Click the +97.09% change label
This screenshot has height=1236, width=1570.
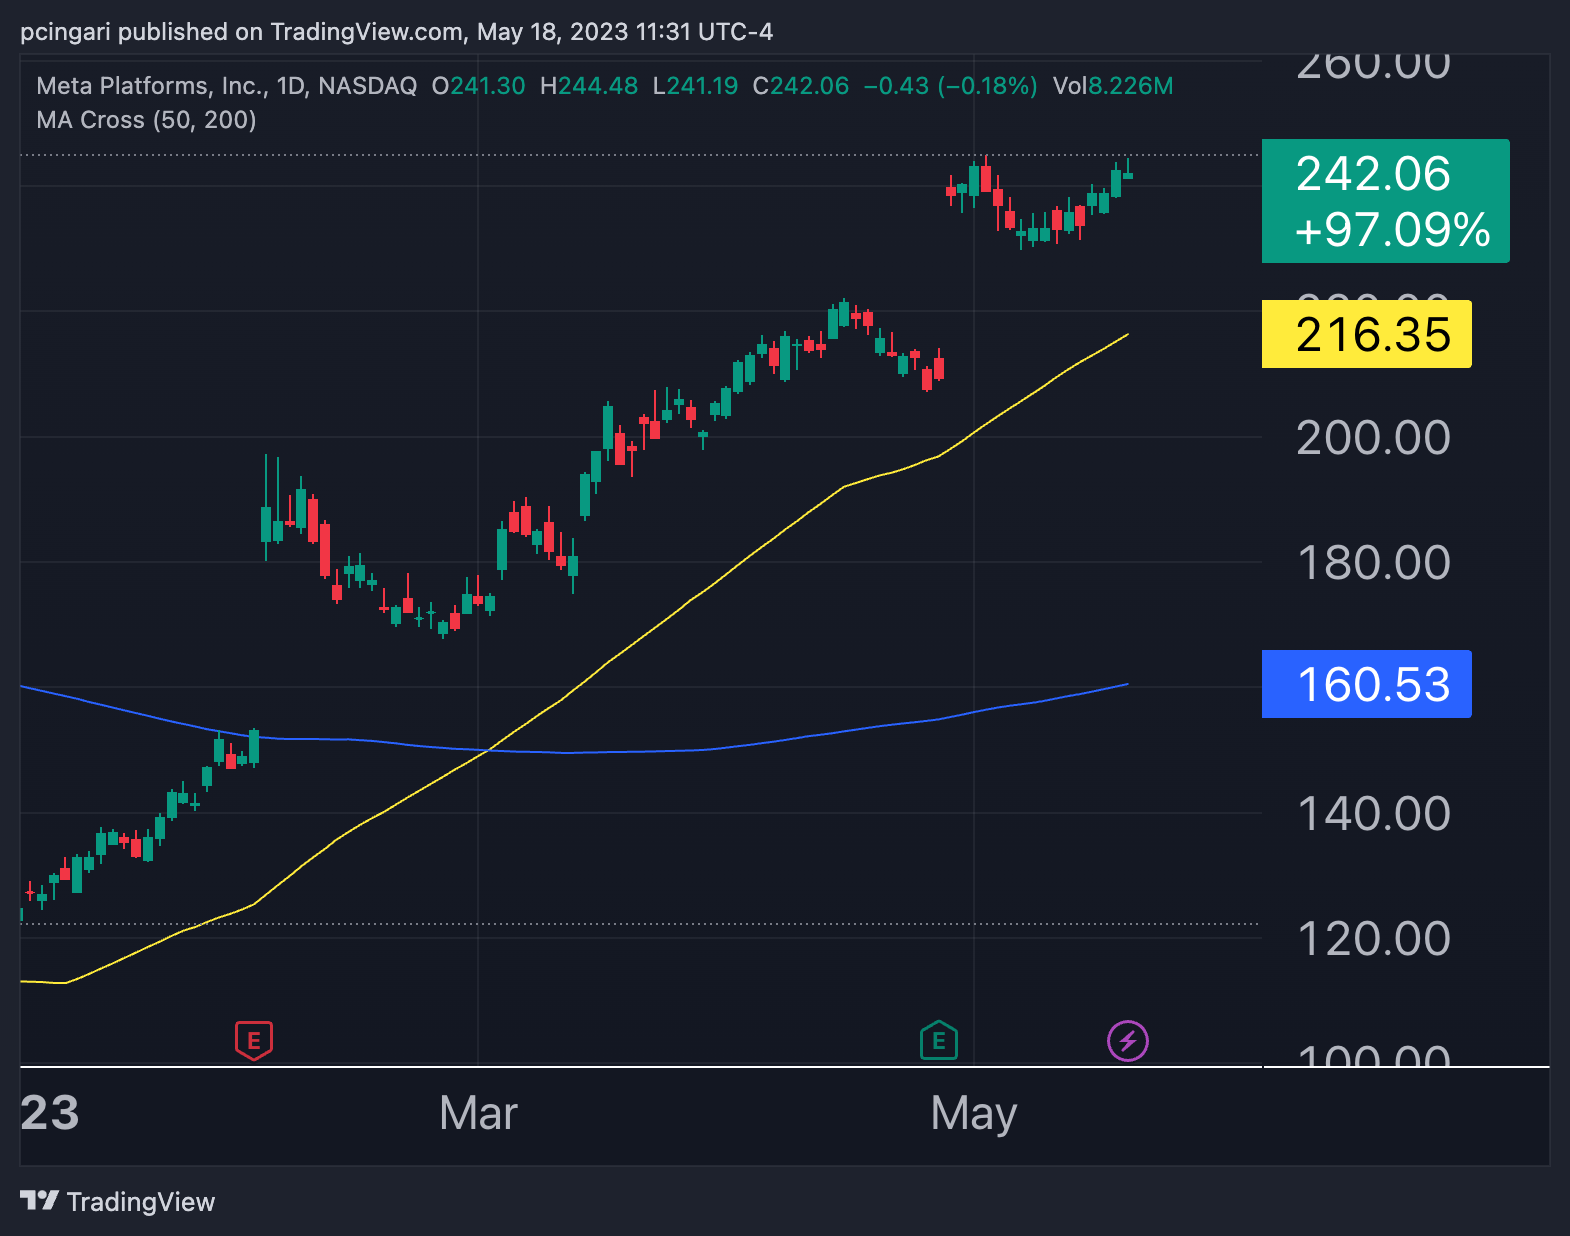[1391, 230]
